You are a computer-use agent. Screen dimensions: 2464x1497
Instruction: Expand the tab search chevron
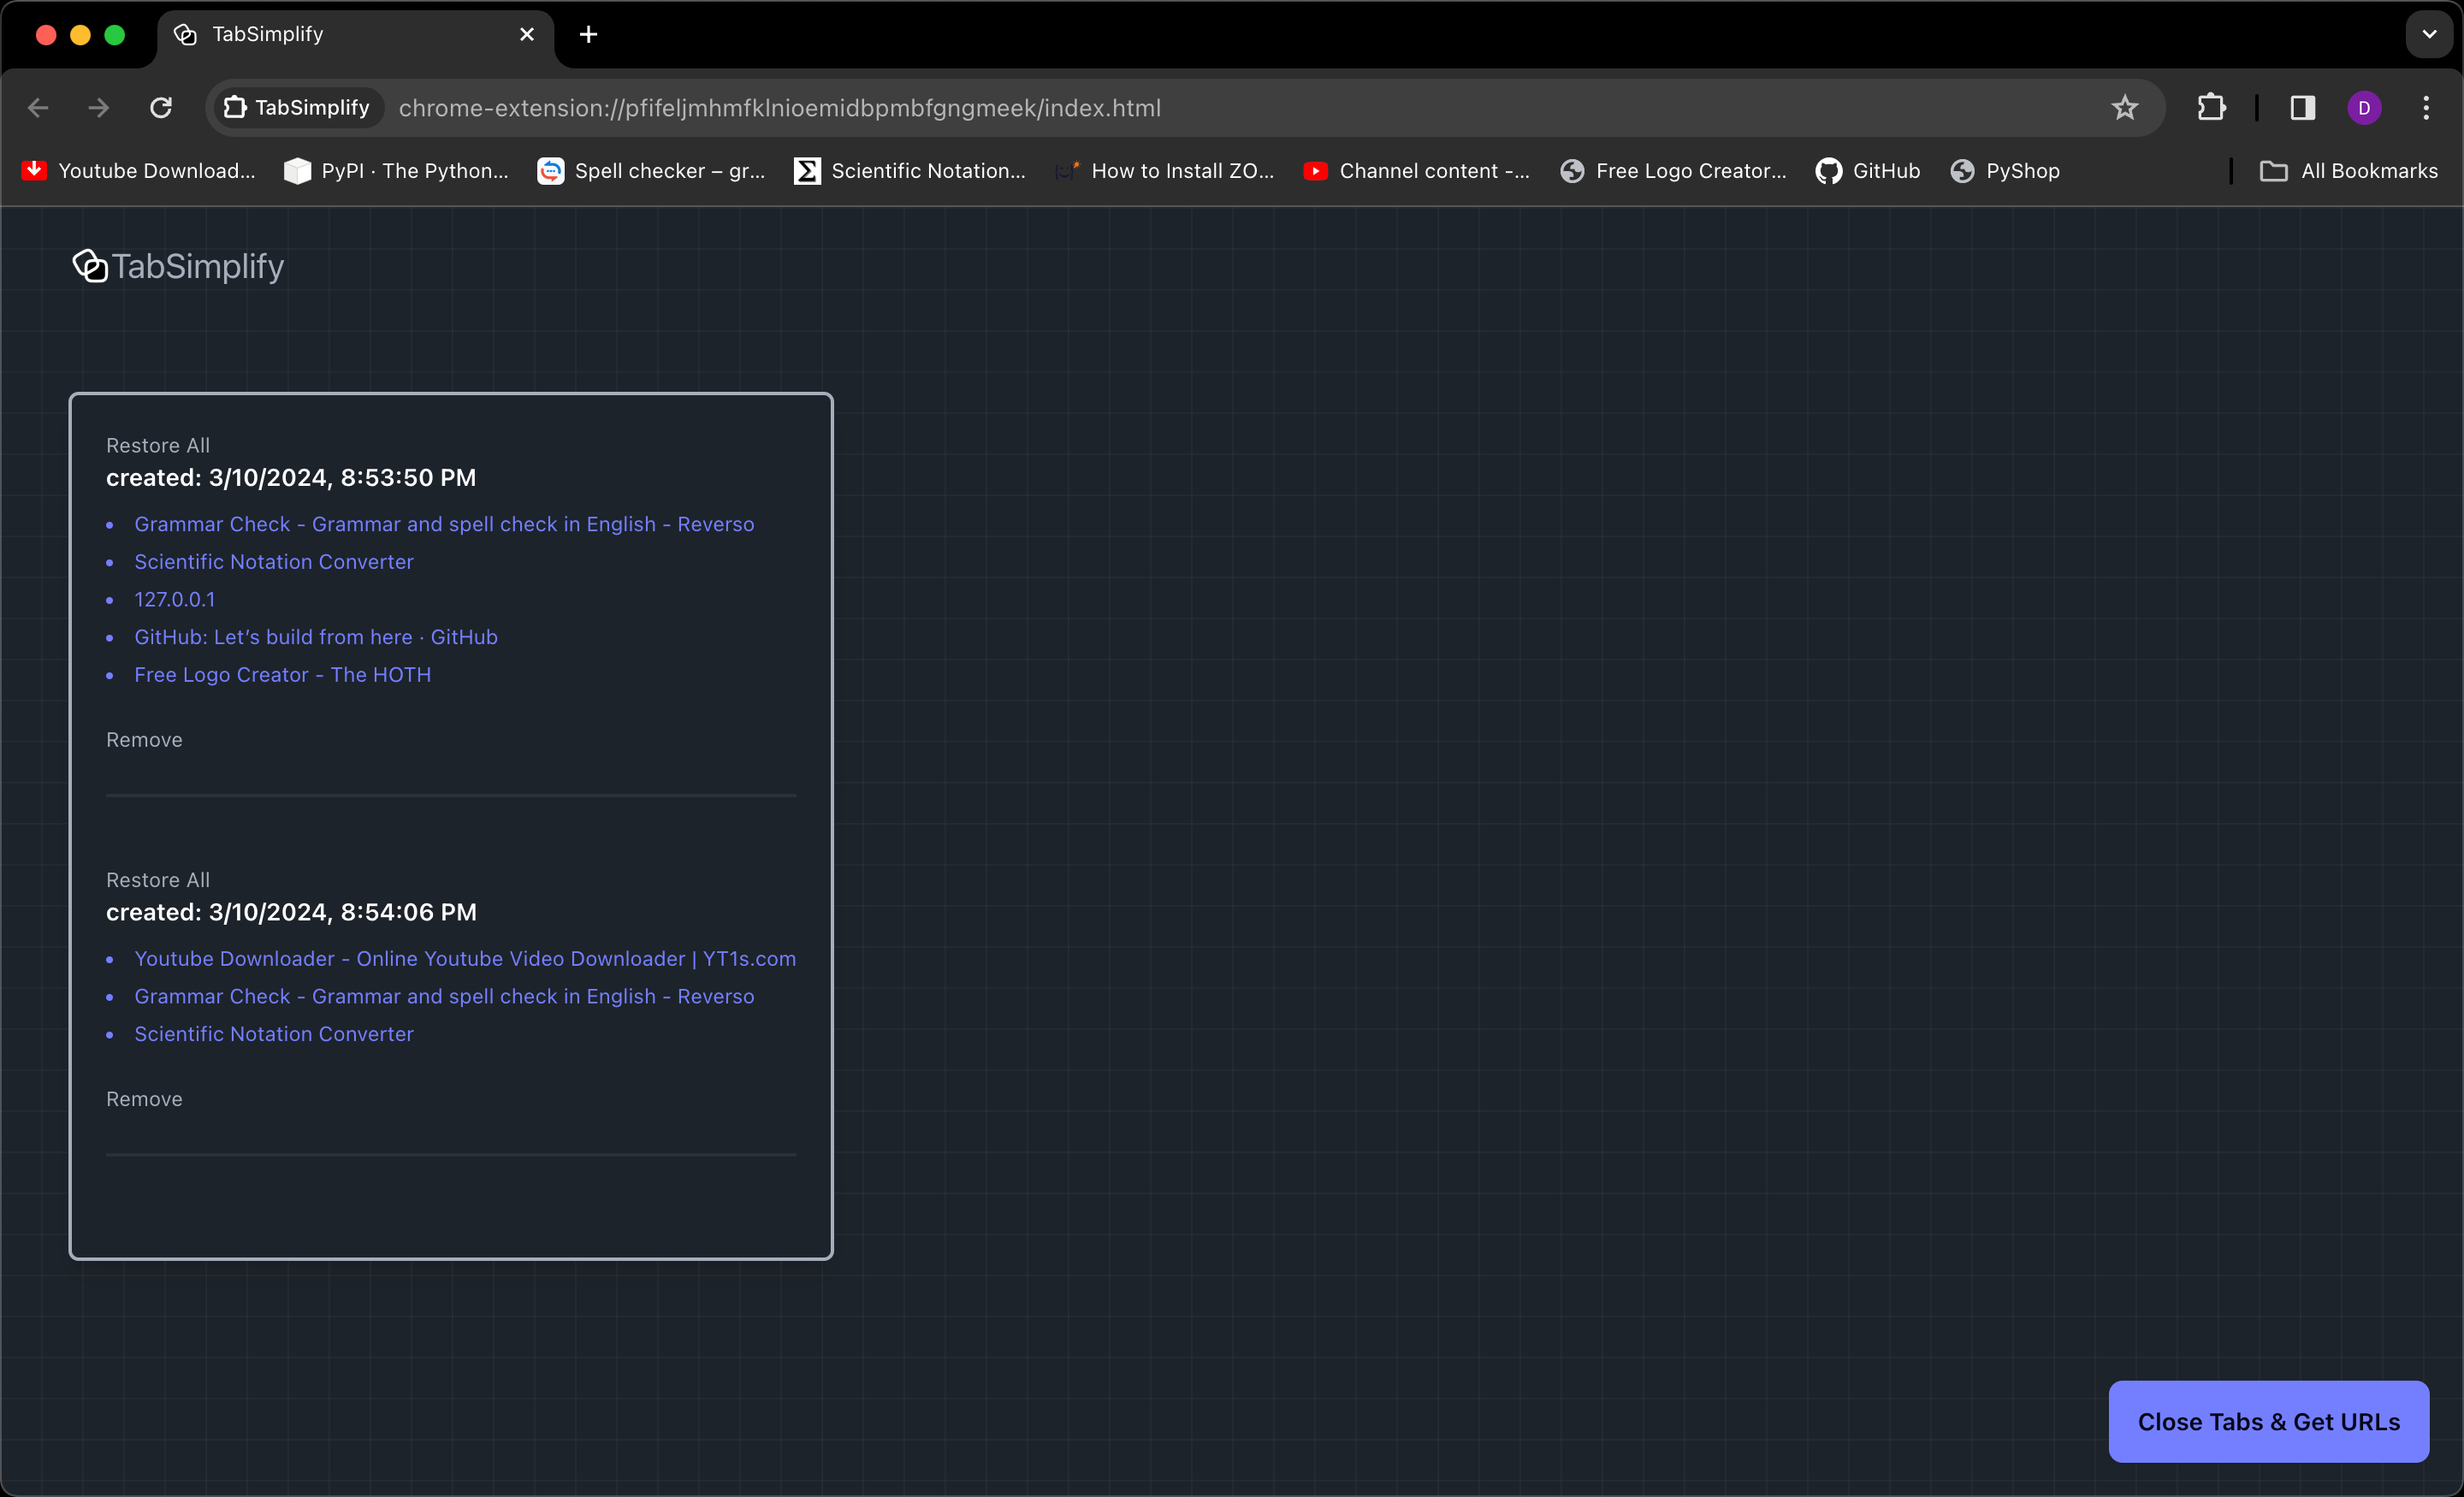pyautogui.click(x=2429, y=35)
